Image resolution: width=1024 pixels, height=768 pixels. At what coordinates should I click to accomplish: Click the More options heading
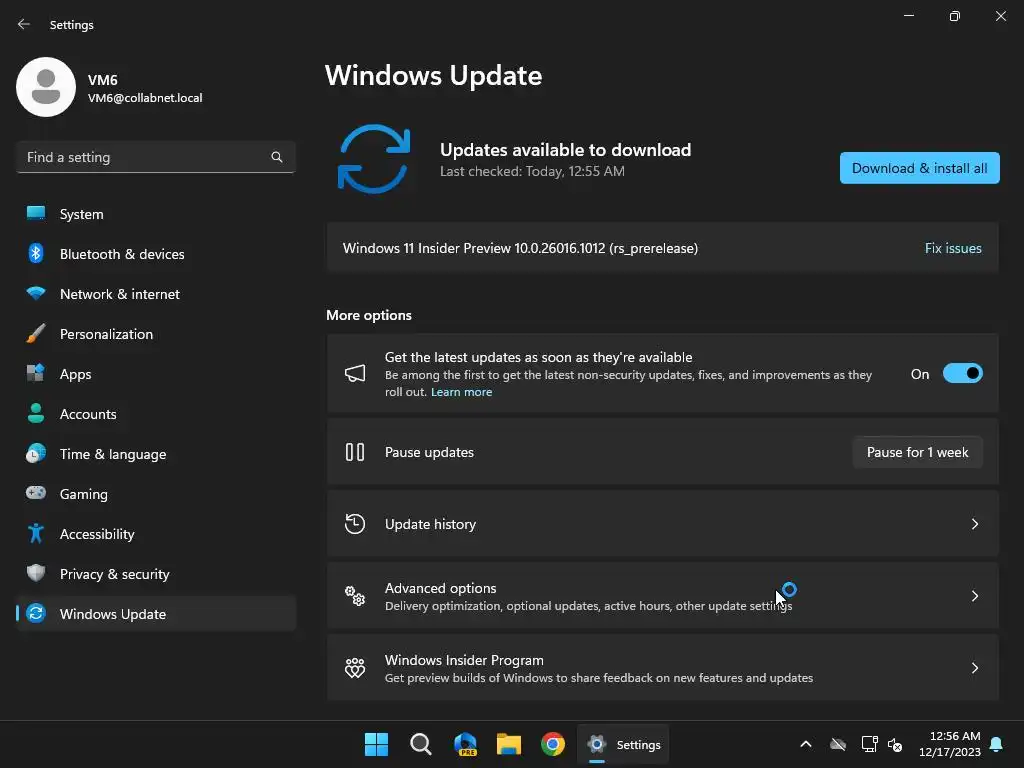[369, 315]
